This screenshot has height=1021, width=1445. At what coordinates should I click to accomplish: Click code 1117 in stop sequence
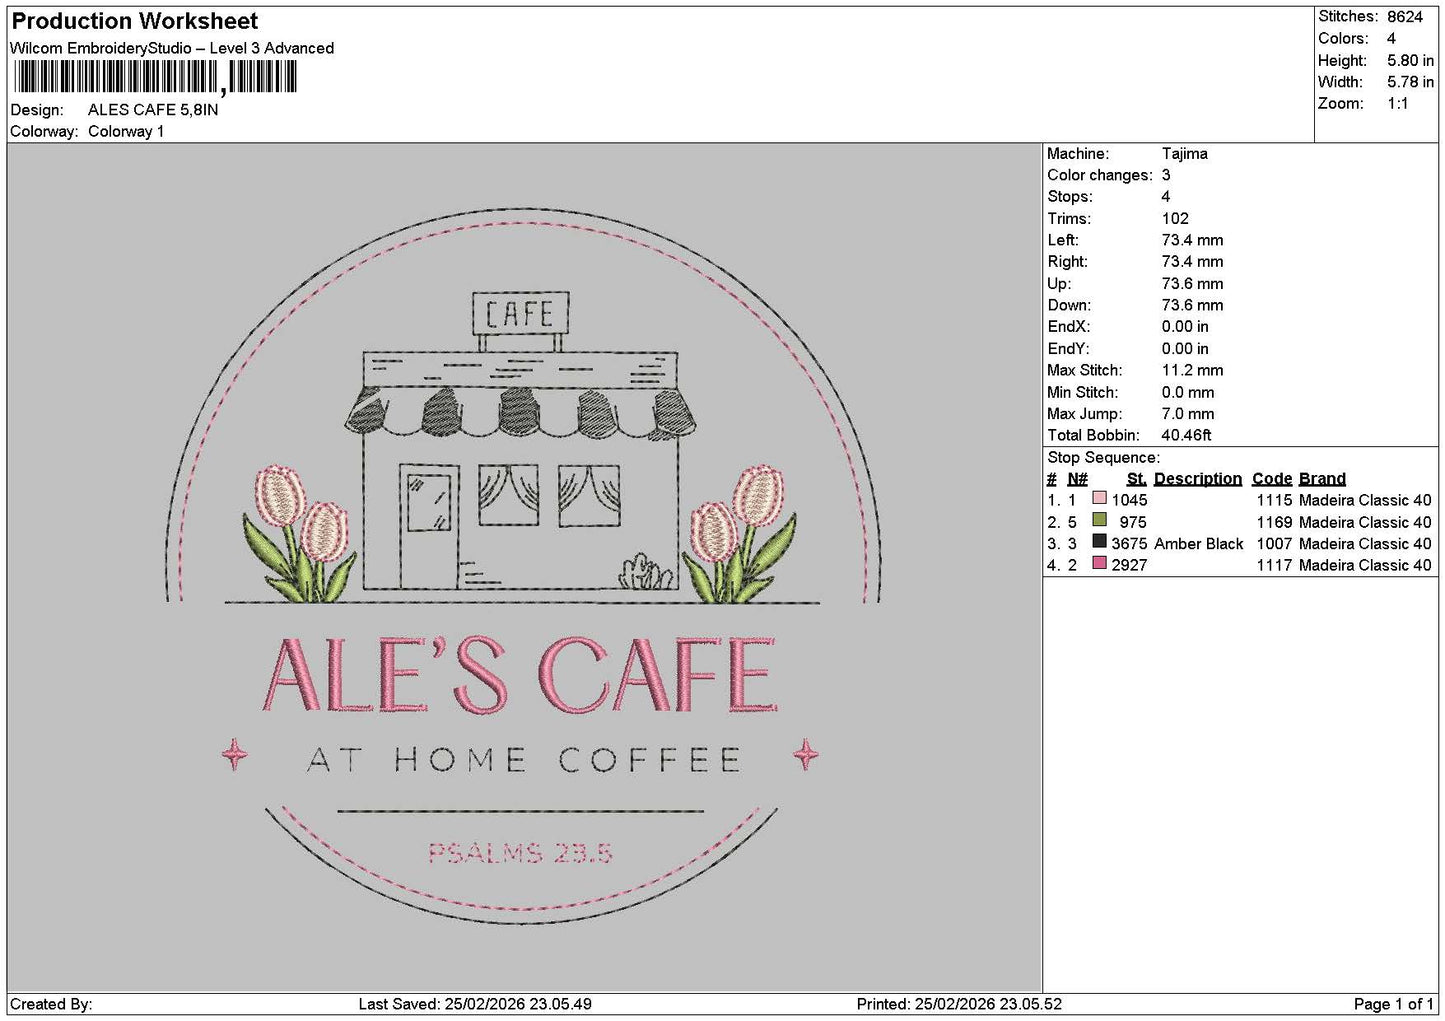[1274, 565]
